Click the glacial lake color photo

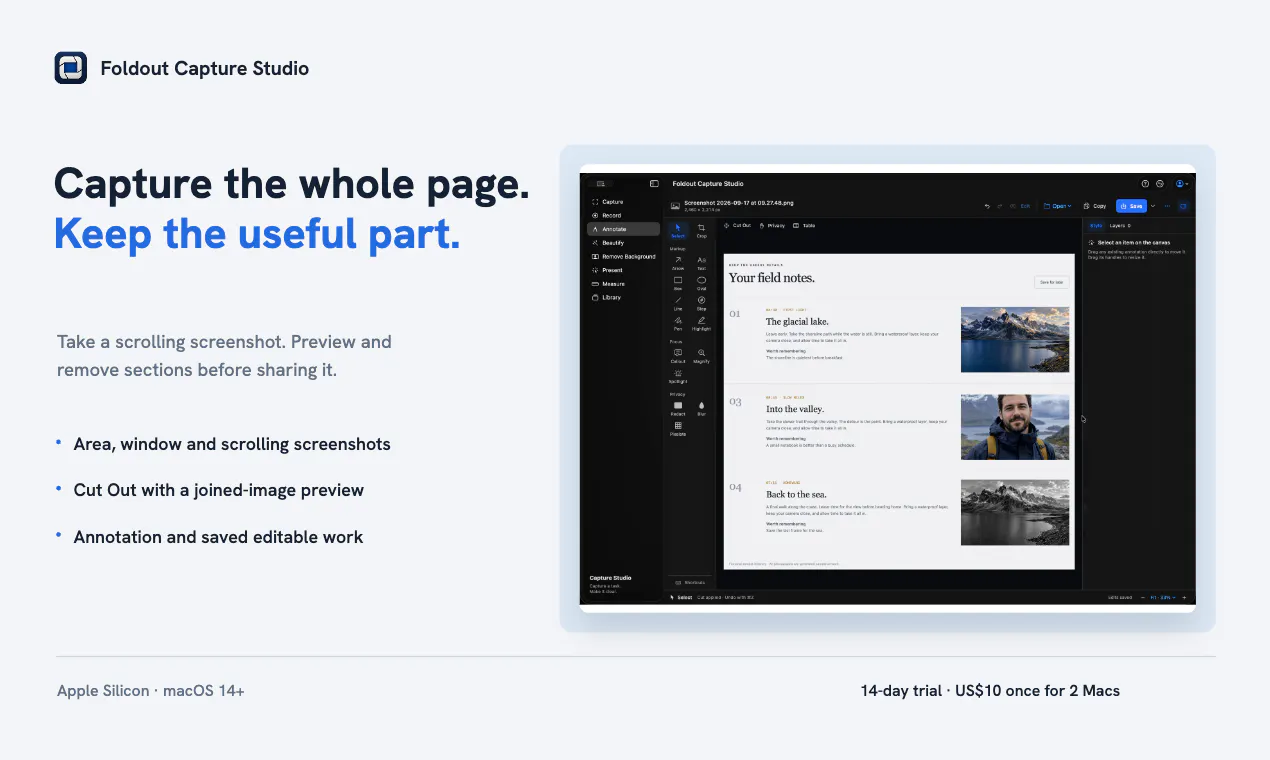click(1015, 339)
